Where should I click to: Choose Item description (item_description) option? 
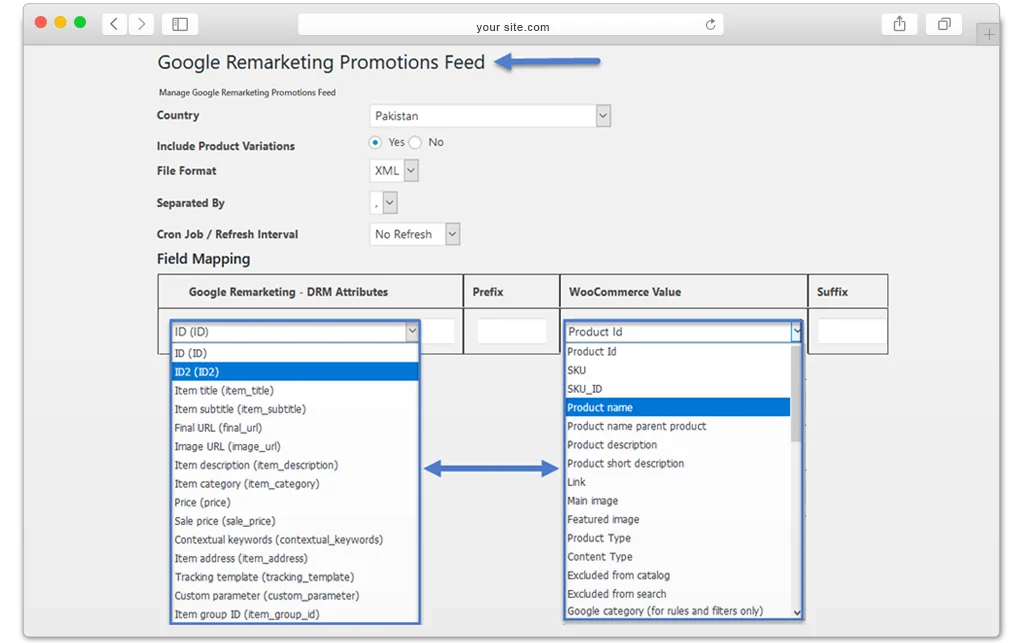pyautogui.click(x=295, y=465)
